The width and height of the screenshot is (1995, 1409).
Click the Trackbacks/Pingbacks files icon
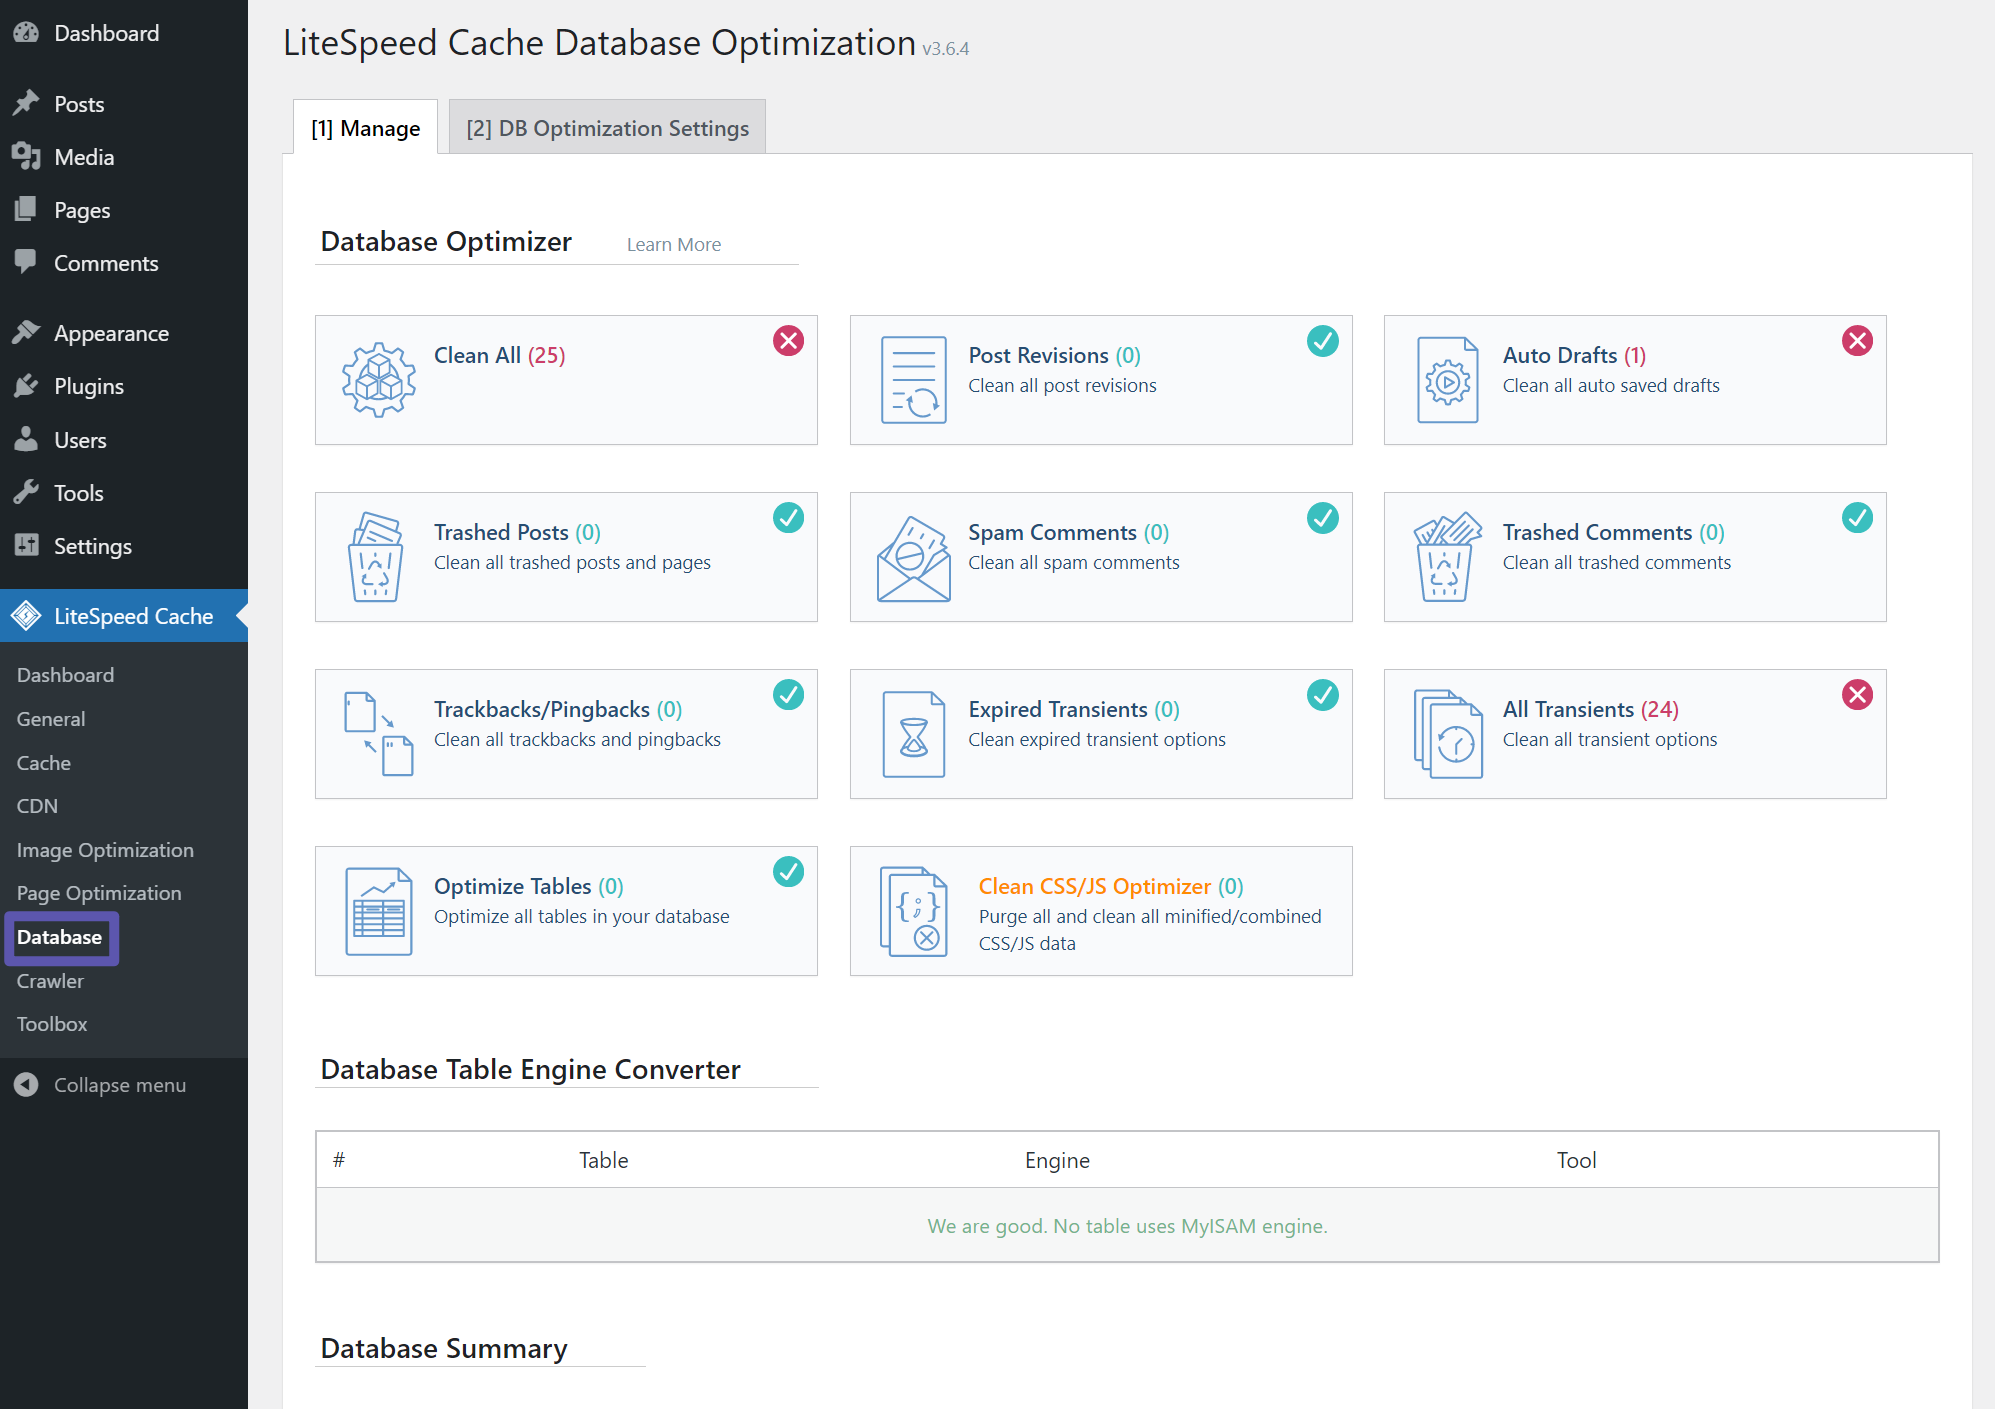click(x=379, y=733)
